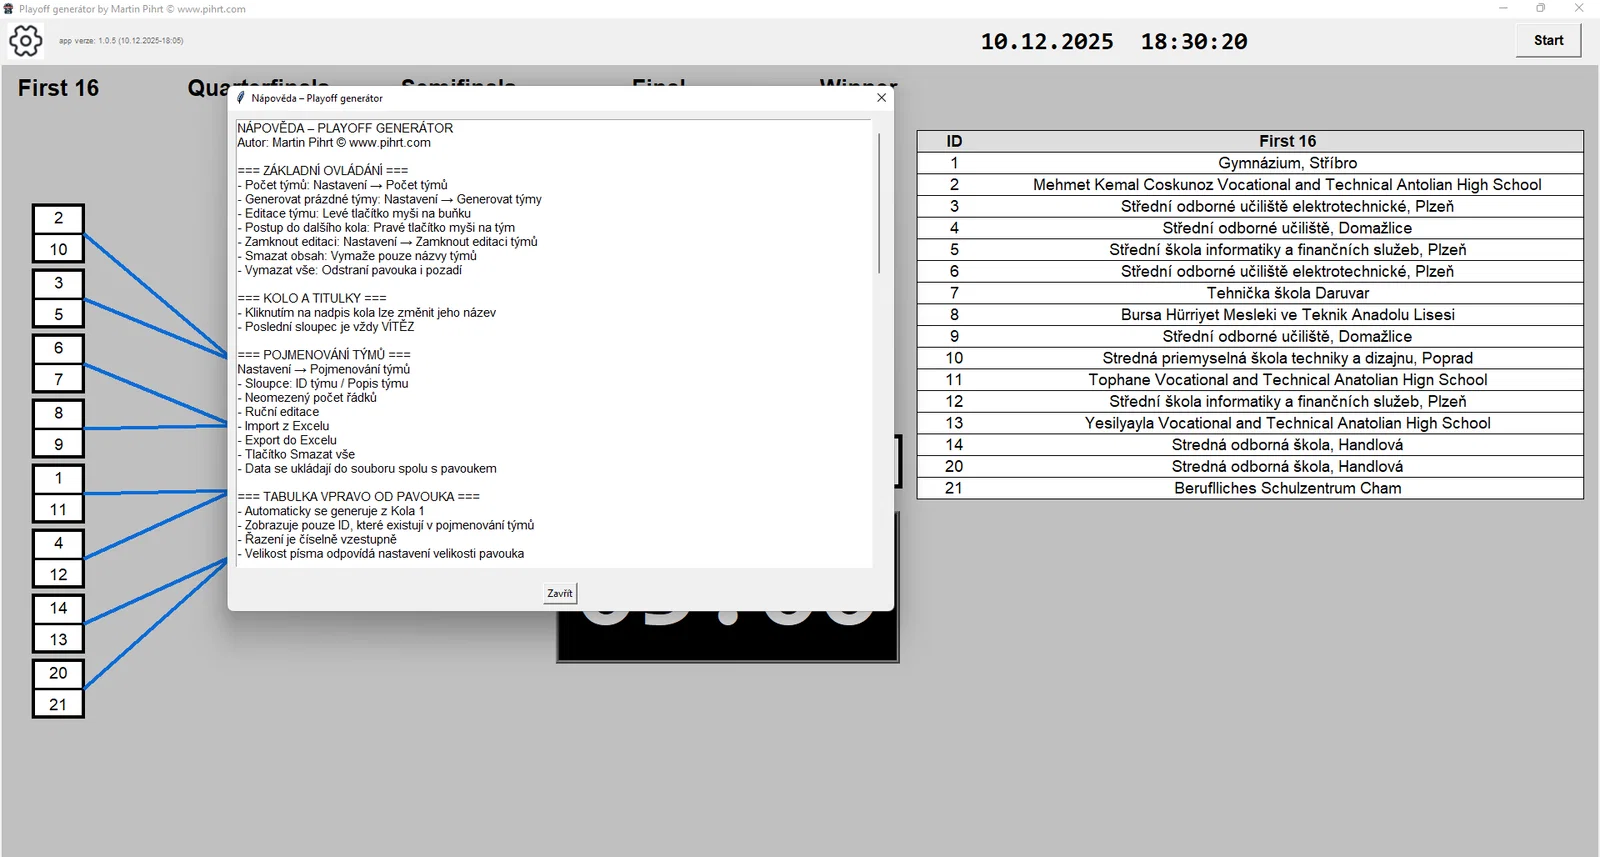Click the app version label beside the gear
The width and height of the screenshot is (1600, 857).
(121, 41)
